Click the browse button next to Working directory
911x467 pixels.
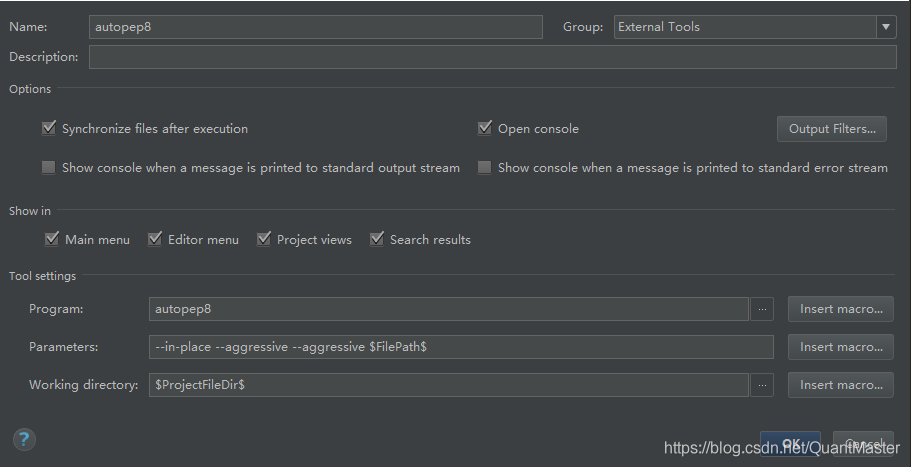763,385
